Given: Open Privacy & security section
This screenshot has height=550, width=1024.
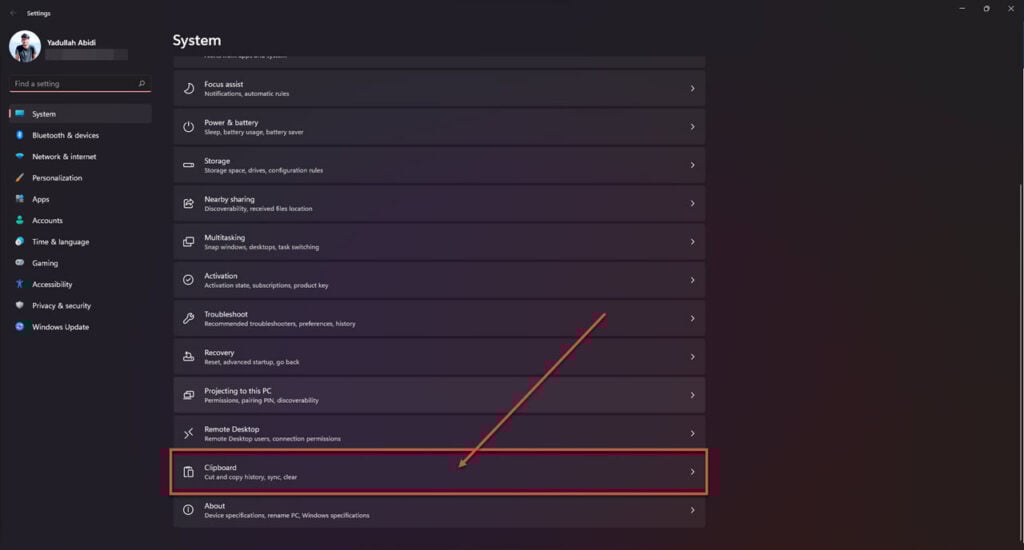Looking at the screenshot, I should [80, 306].
